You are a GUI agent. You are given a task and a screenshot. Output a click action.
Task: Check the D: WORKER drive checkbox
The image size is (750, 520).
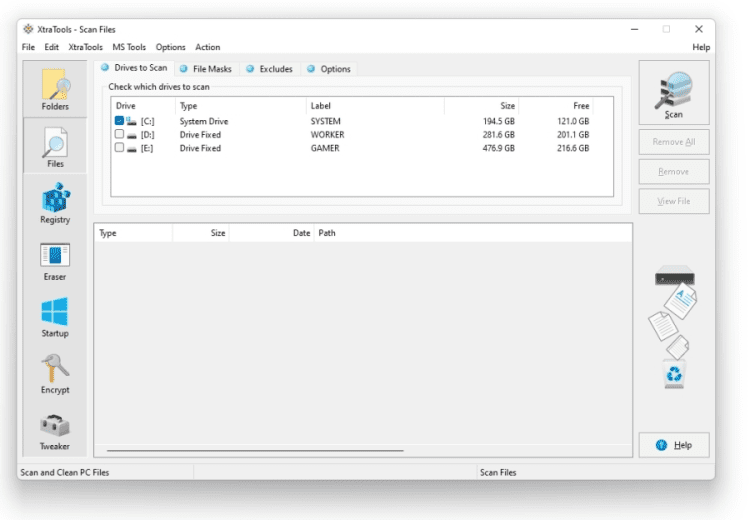(x=119, y=134)
